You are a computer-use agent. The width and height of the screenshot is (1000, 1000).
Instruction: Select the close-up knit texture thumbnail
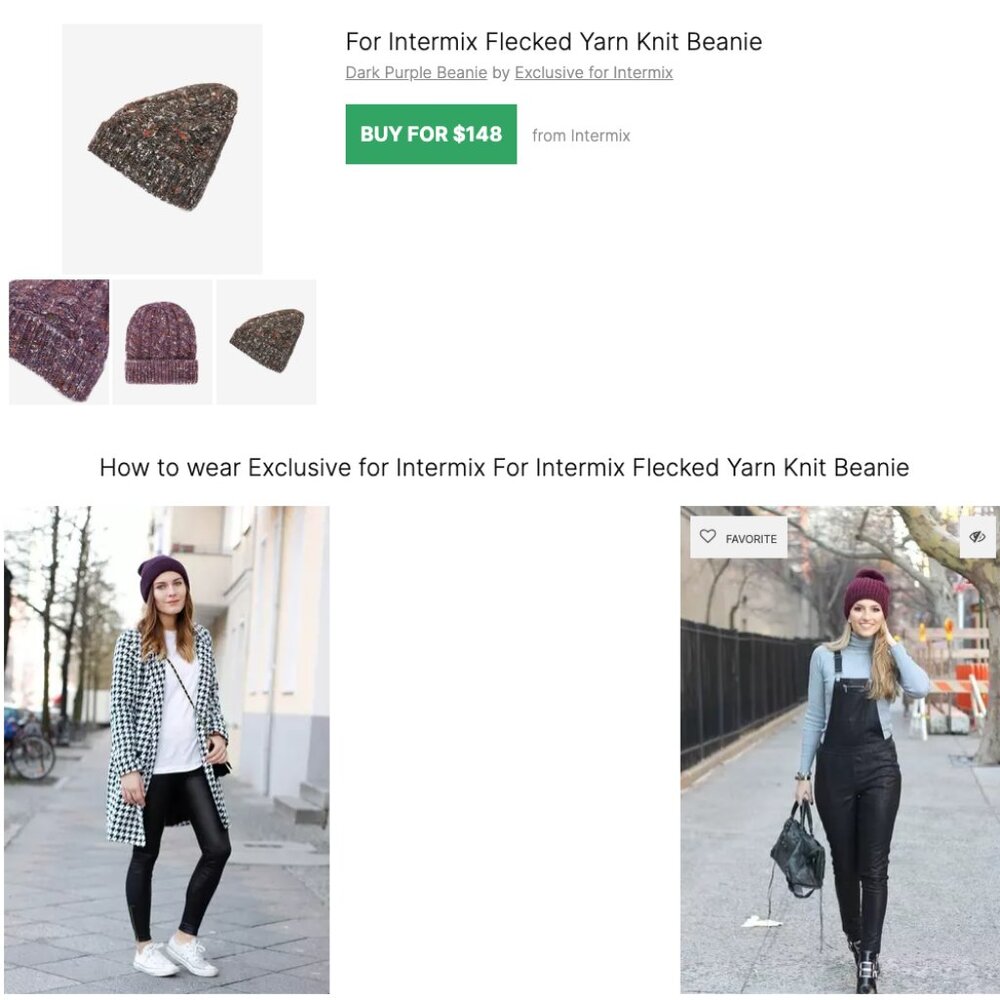coord(59,341)
